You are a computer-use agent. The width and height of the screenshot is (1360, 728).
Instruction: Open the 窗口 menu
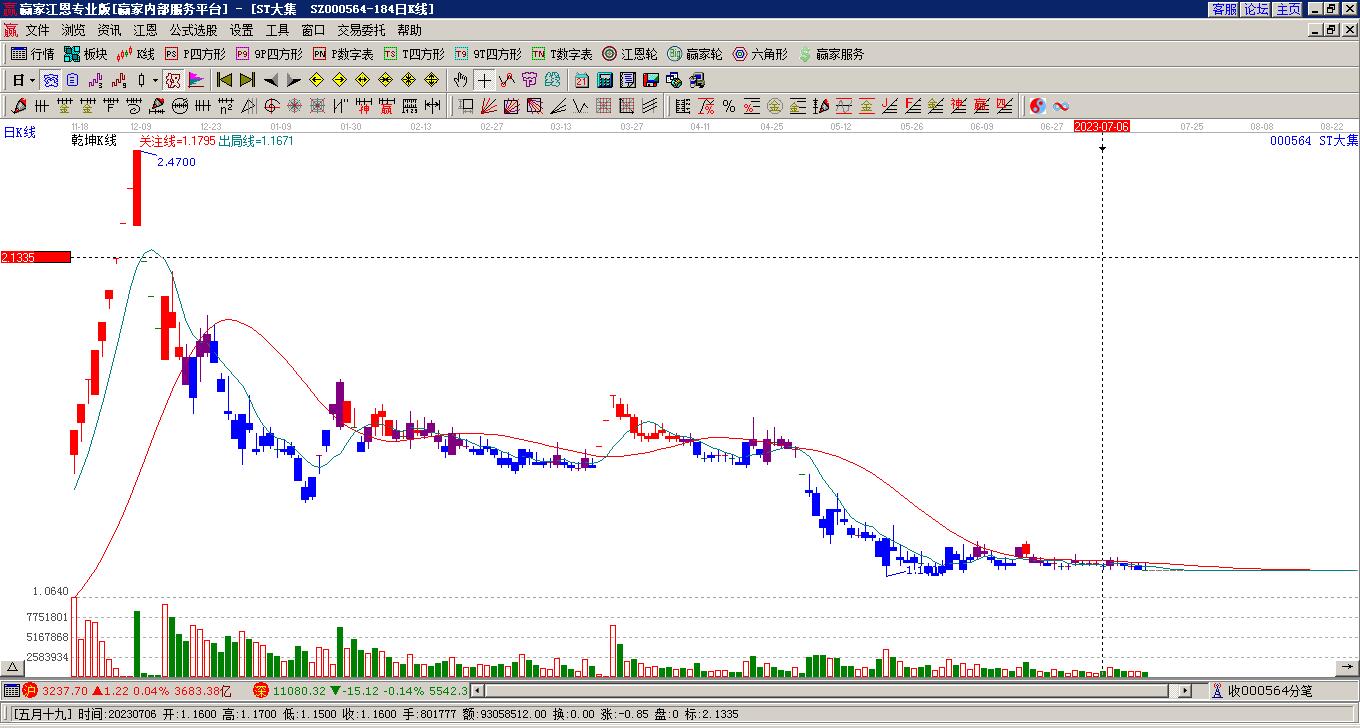313,31
